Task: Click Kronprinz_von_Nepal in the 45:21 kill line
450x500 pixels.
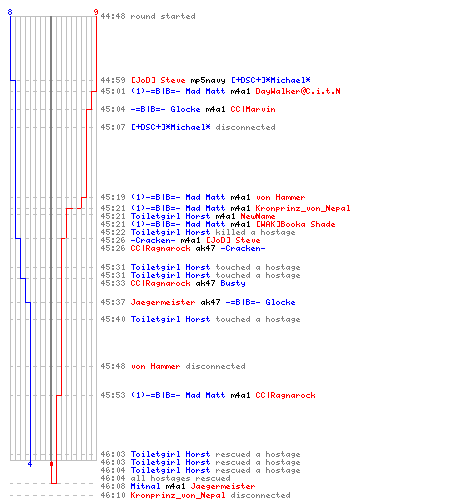Action: point(303,208)
